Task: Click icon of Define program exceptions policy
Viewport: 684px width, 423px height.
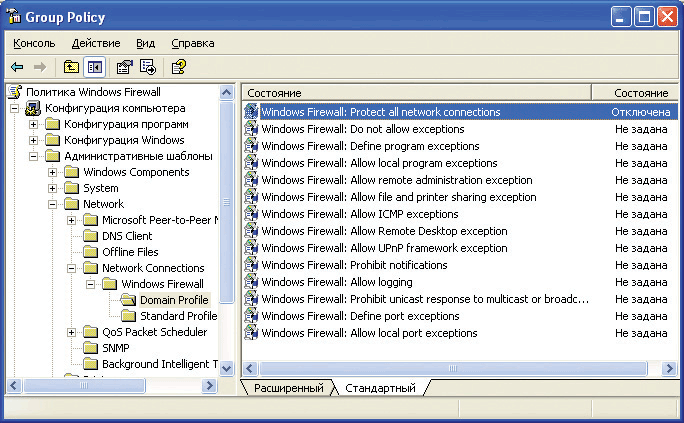Action: [251, 146]
